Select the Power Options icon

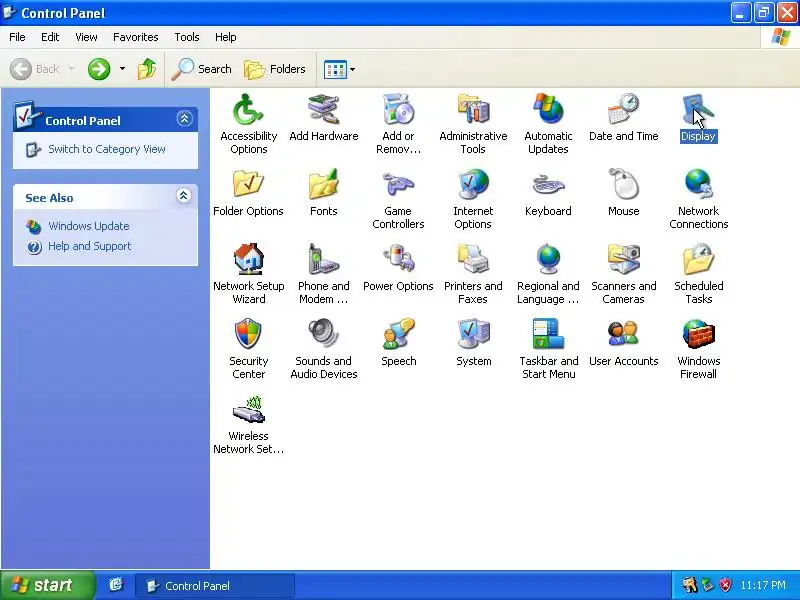[x=398, y=259]
